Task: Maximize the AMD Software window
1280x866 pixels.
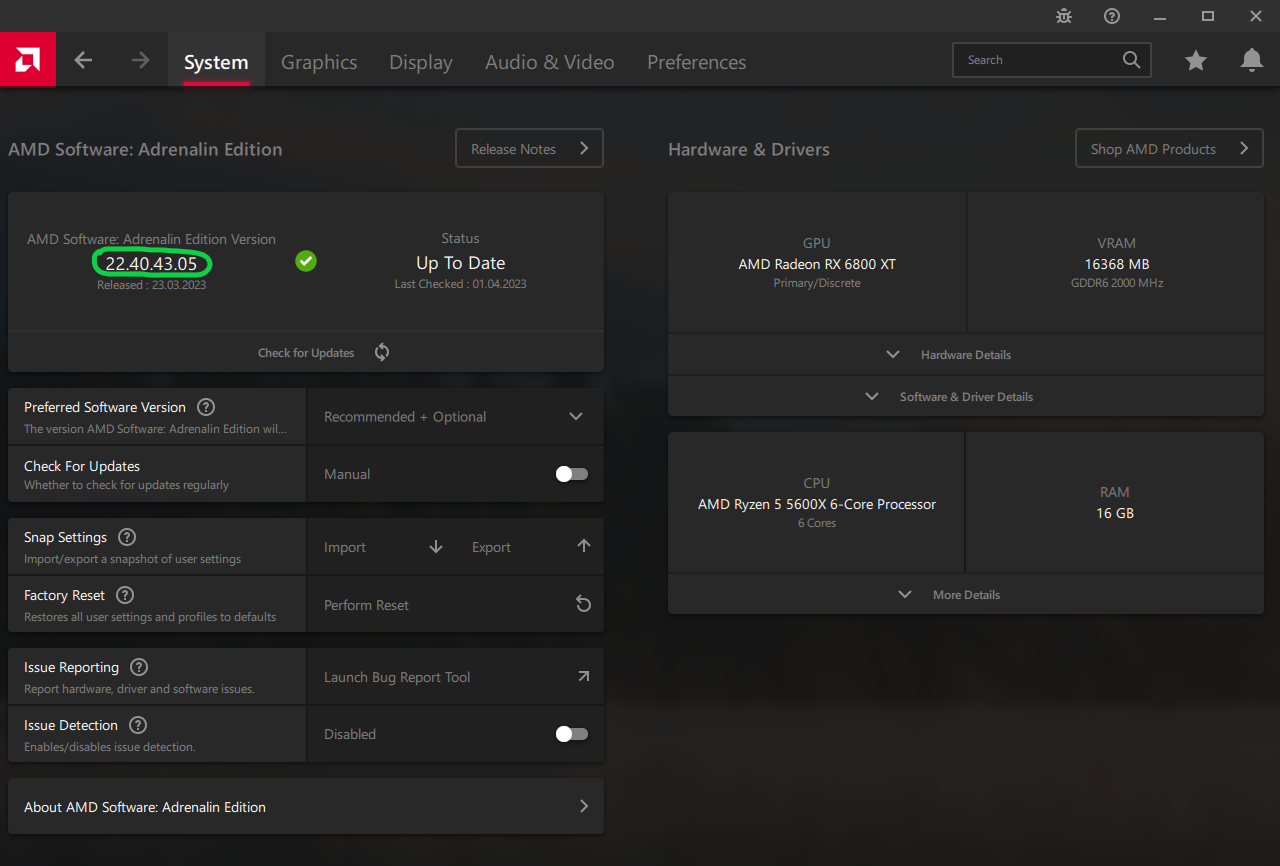Action: point(1208,16)
